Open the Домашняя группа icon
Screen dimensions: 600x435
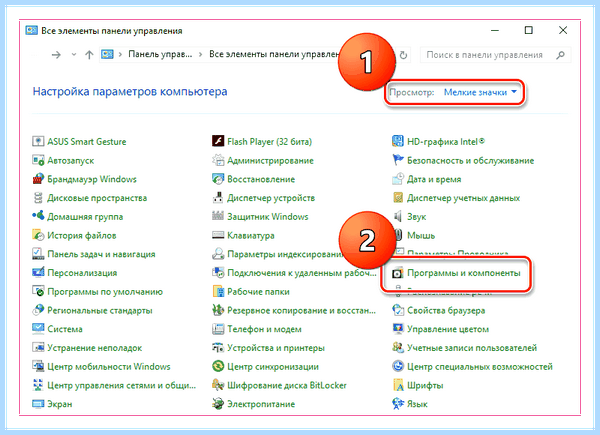(x=38, y=217)
